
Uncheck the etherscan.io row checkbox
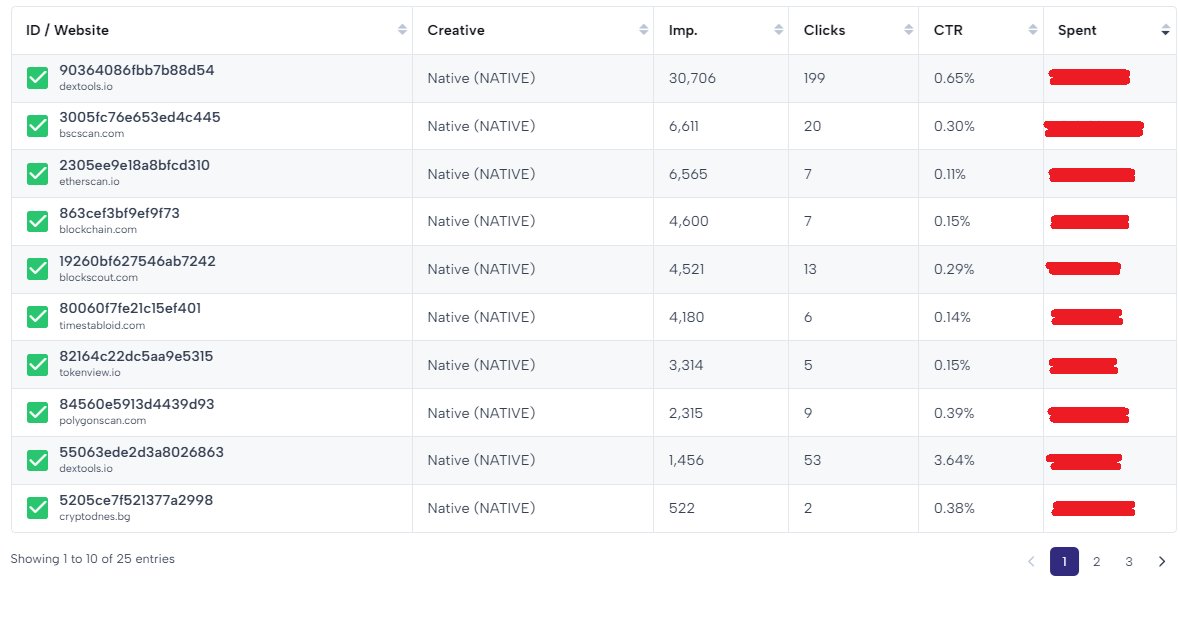pos(38,174)
